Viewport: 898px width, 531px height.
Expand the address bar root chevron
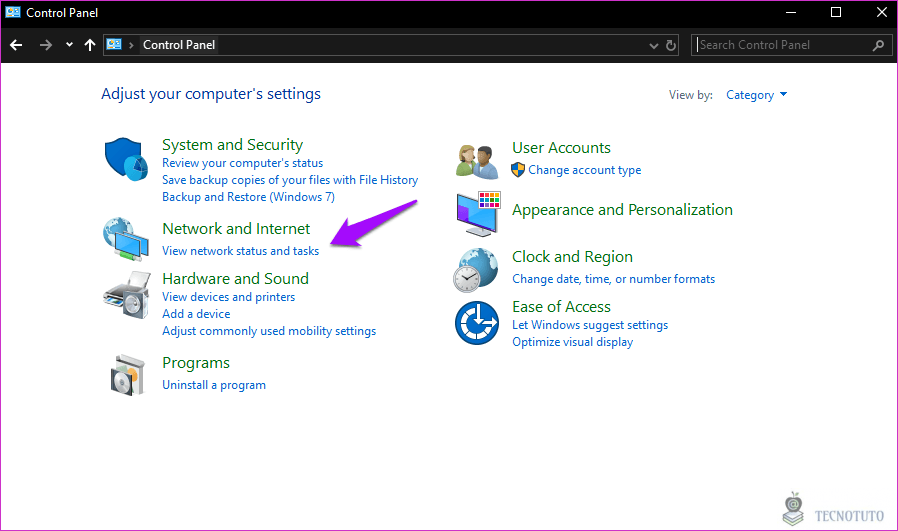(x=131, y=45)
